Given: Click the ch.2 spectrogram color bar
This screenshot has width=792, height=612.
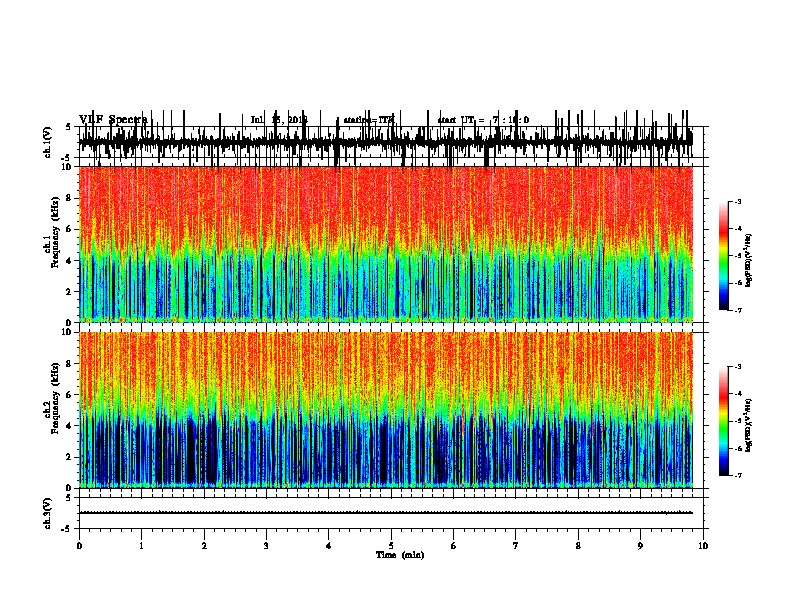Looking at the screenshot, I should (724, 421).
